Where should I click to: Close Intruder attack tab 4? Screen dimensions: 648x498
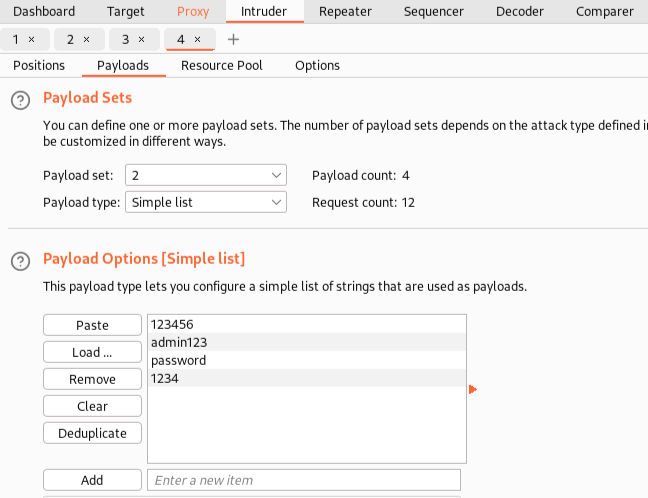[198, 40]
